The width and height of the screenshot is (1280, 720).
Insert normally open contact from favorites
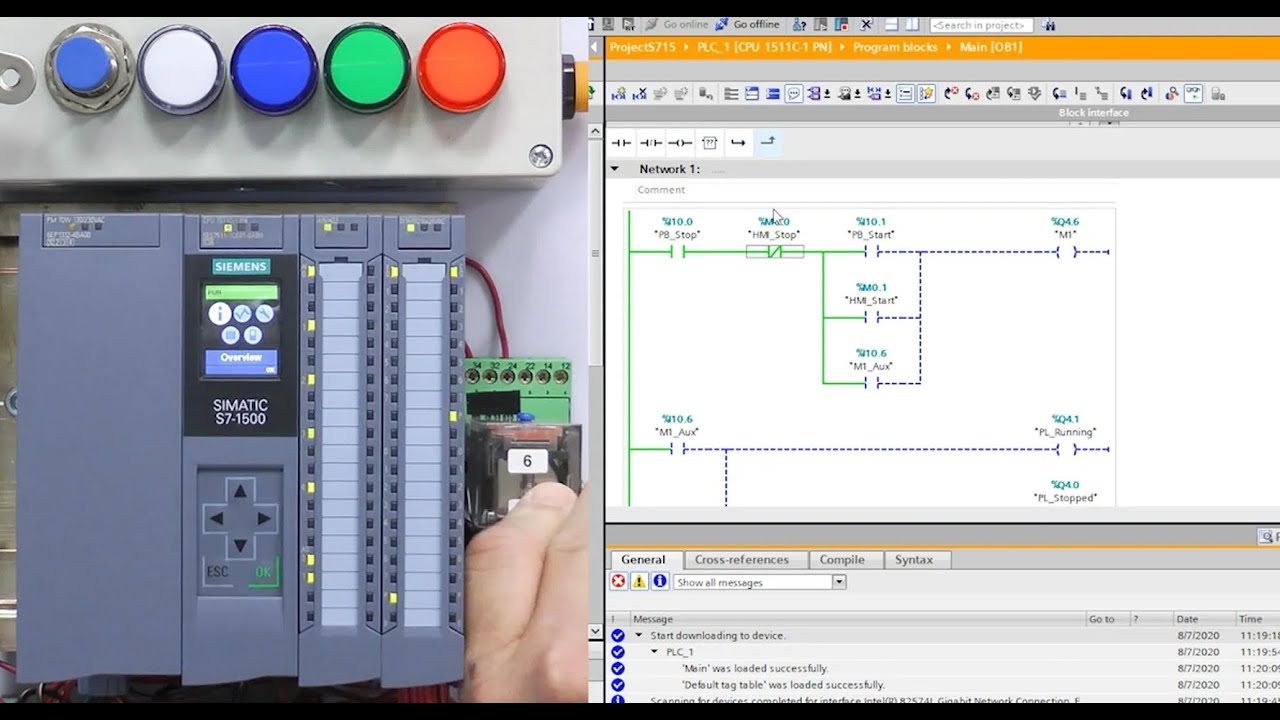coord(621,143)
